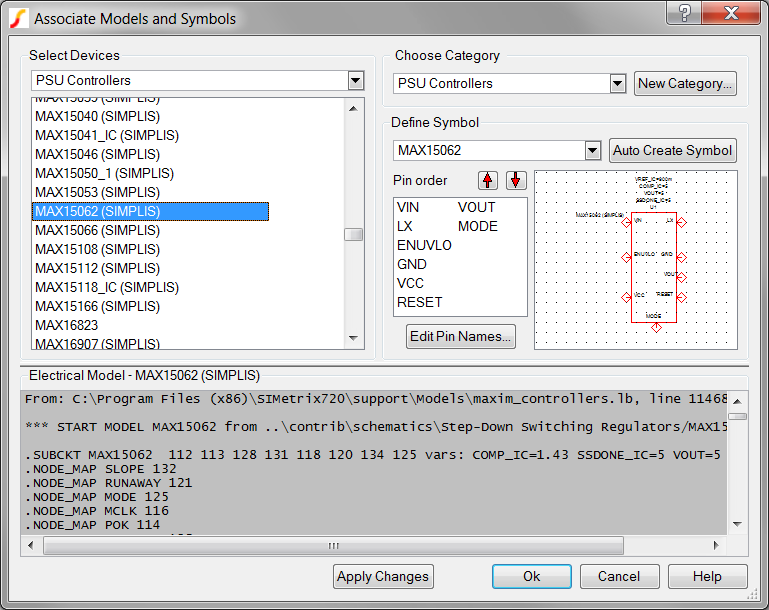Move selected pin down in pin order
The image size is (769, 610).
pyautogui.click(x=516, y=180)
